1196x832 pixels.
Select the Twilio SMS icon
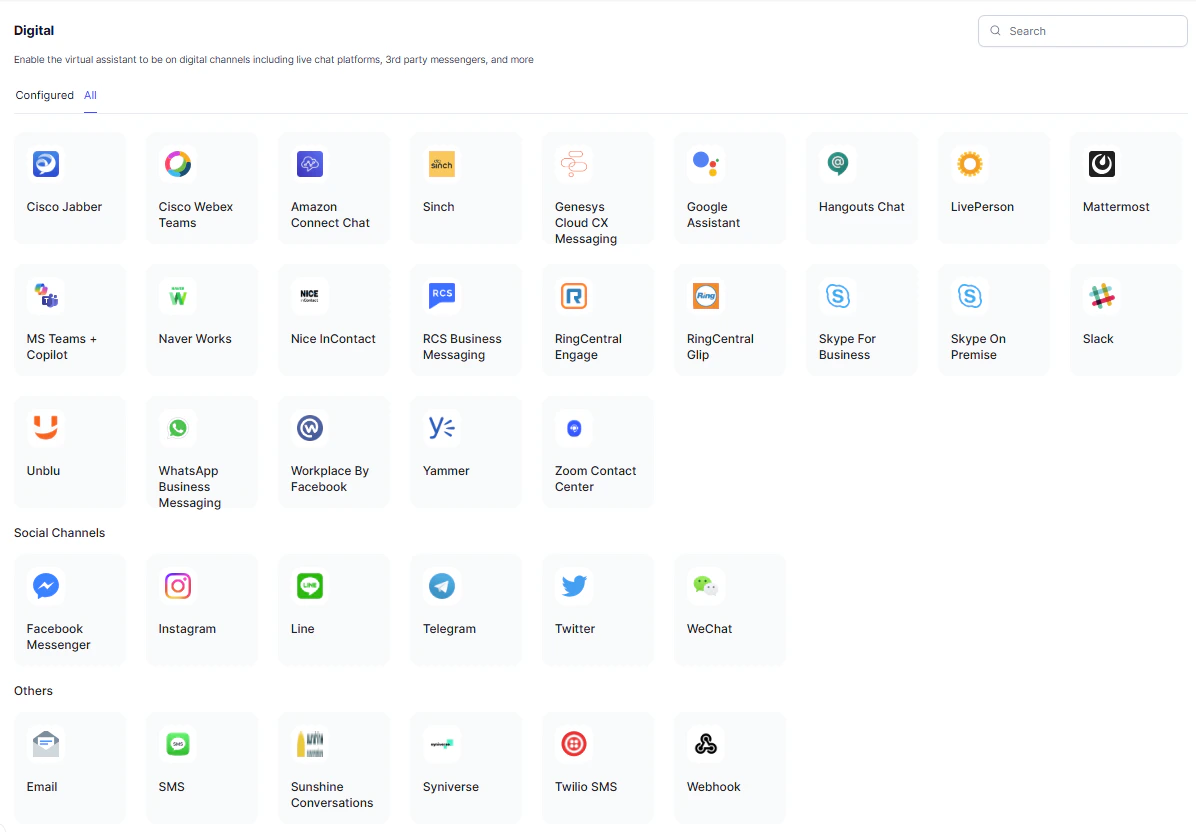574,744
